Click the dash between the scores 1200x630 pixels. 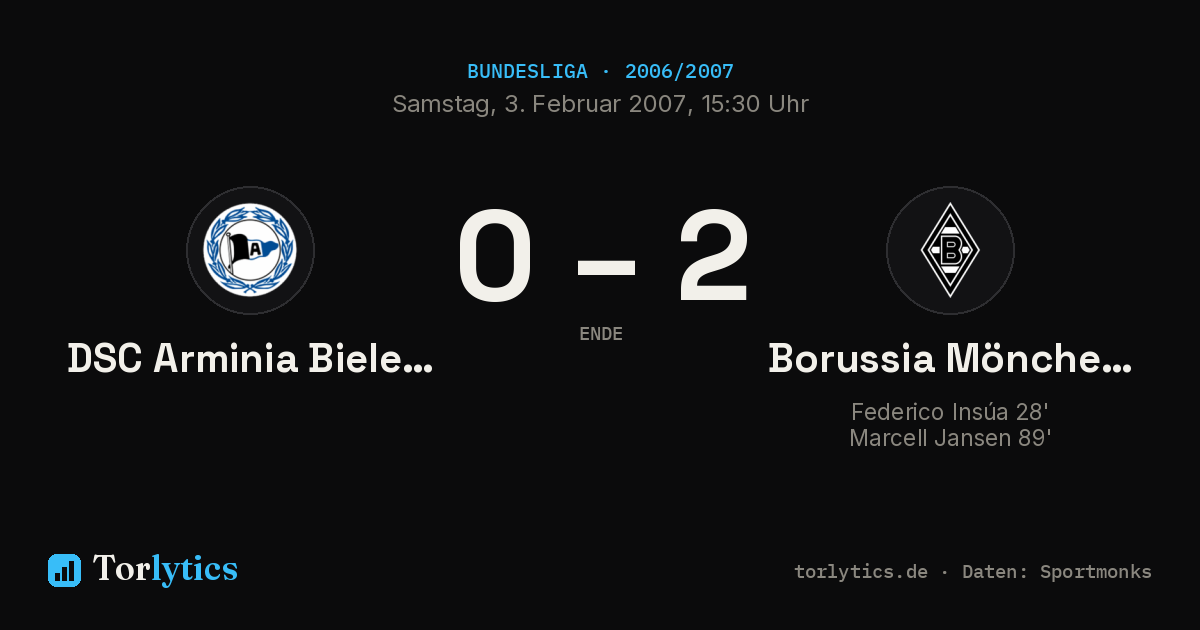[606, 267]
